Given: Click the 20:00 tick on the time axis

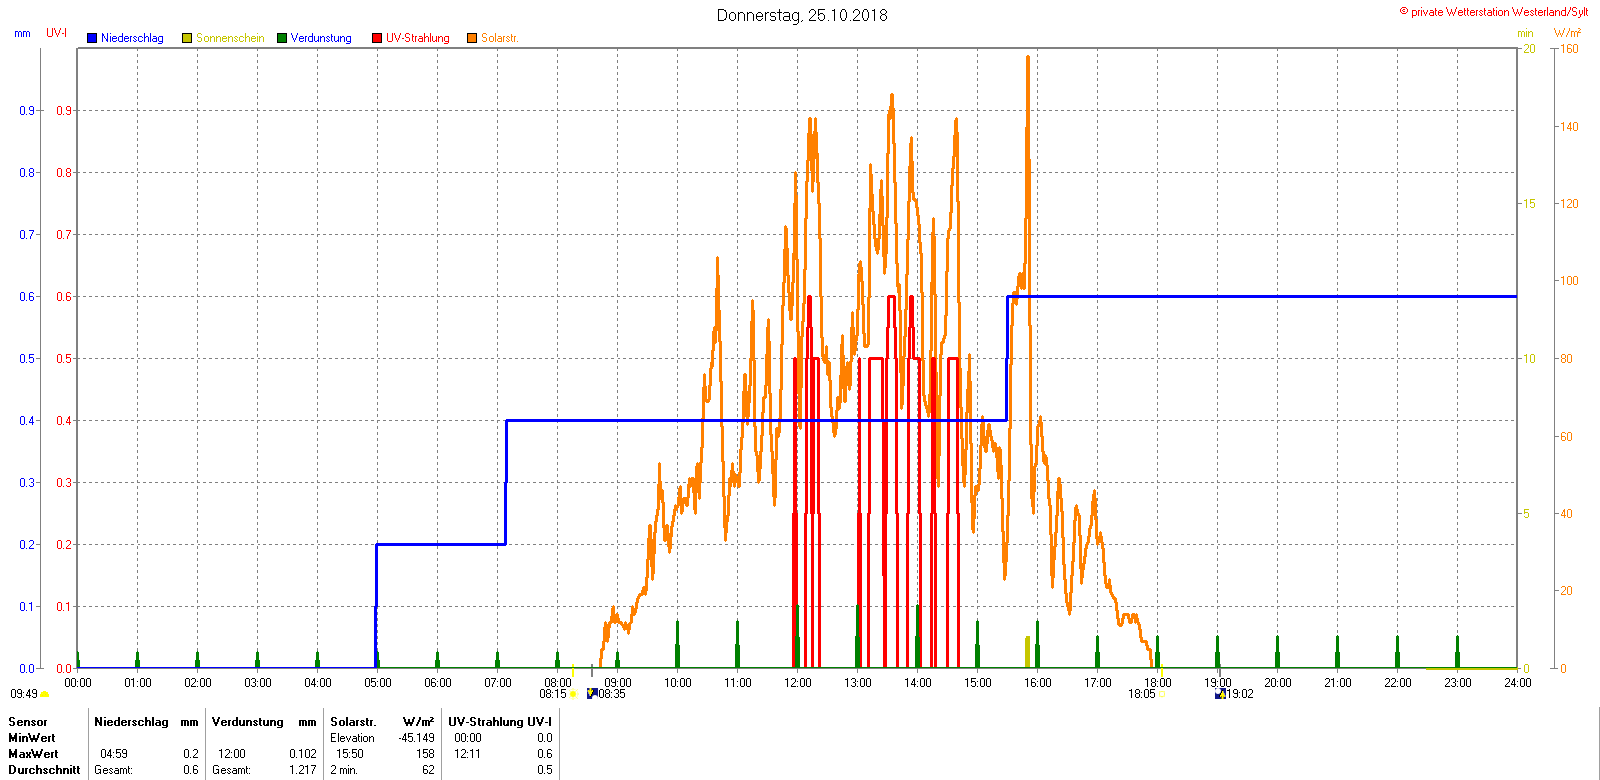Looking at the screenshot, I should click(x=1278, y=683).
